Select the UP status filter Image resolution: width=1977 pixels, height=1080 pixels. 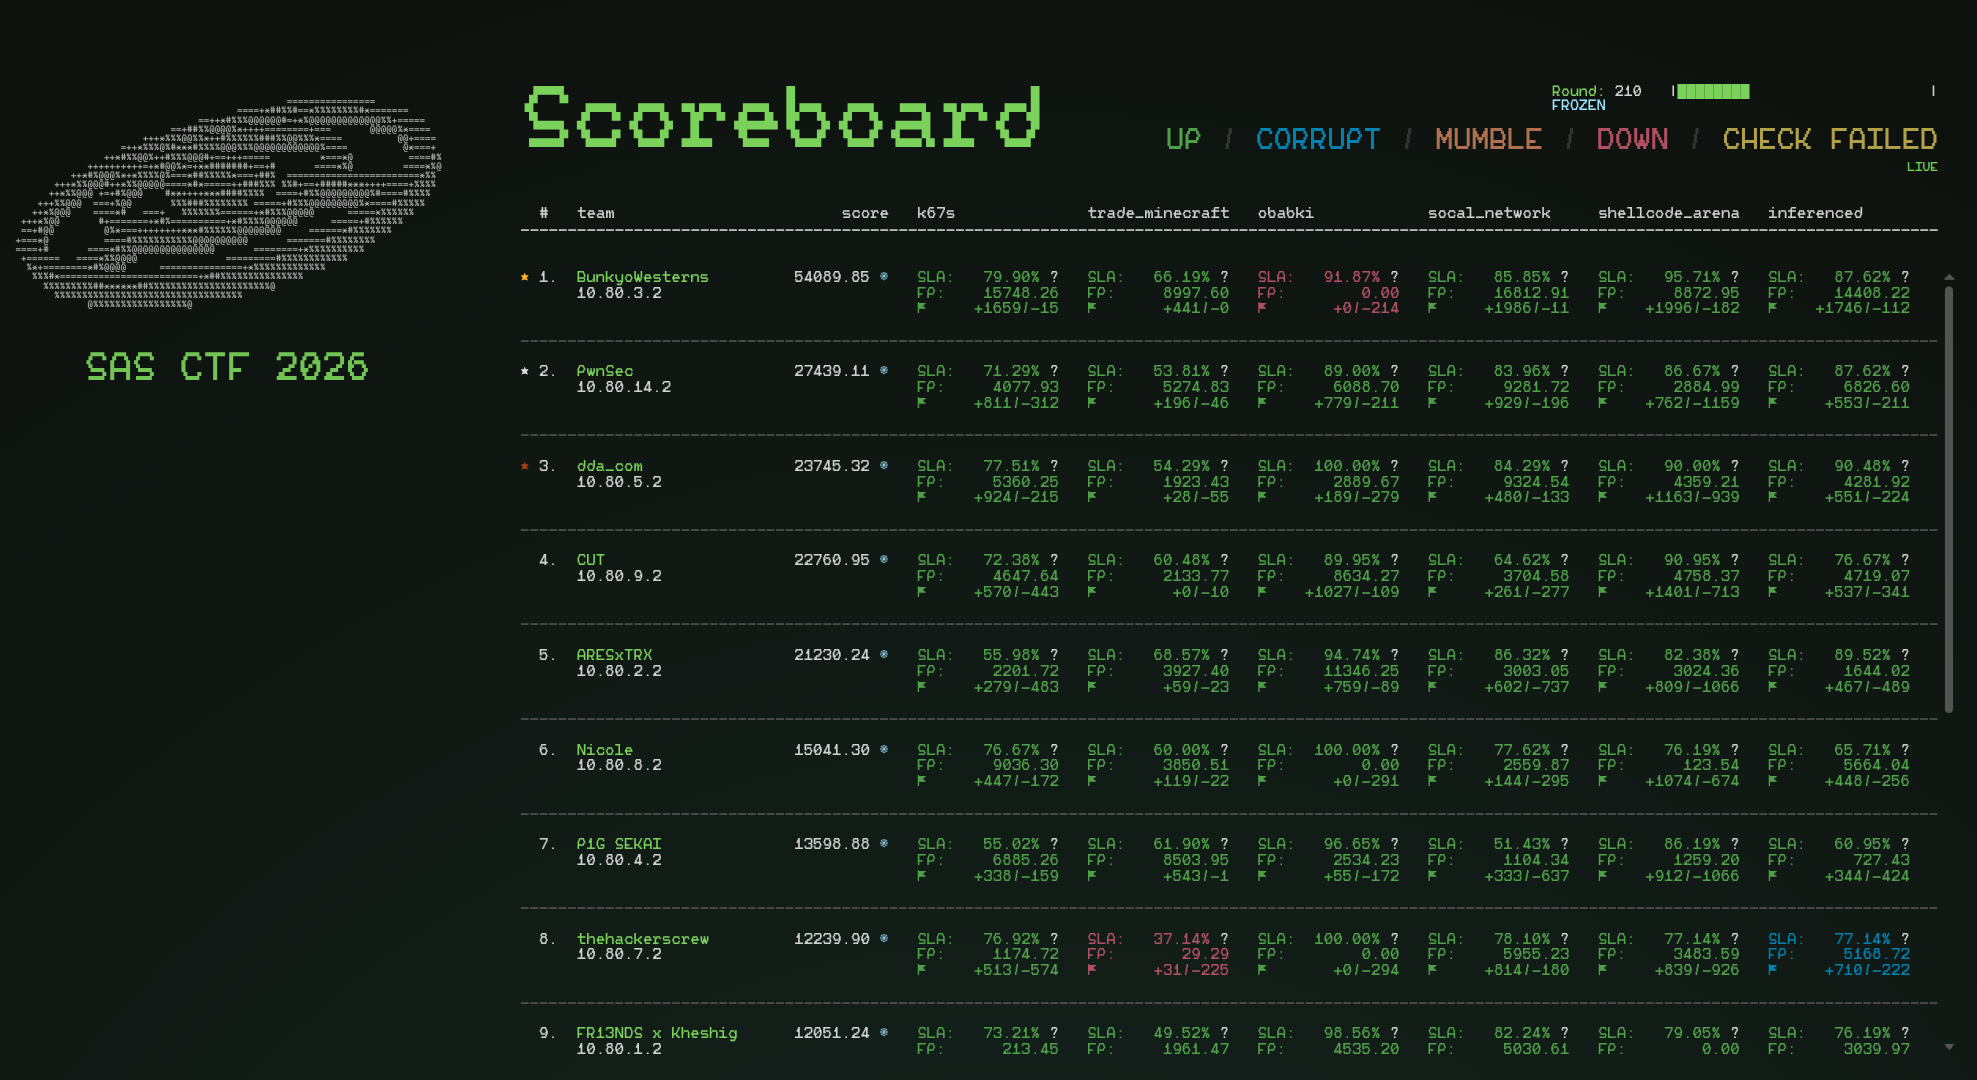tap(1183, 139)
